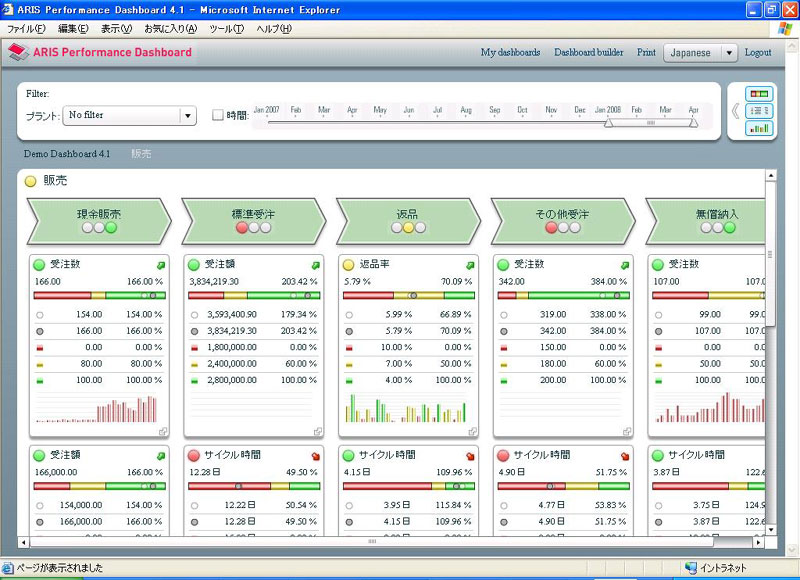800x580 pixels.
Task: Click red status light on 標準受注 サイクル時間 card
Action: tap(194, 455)
